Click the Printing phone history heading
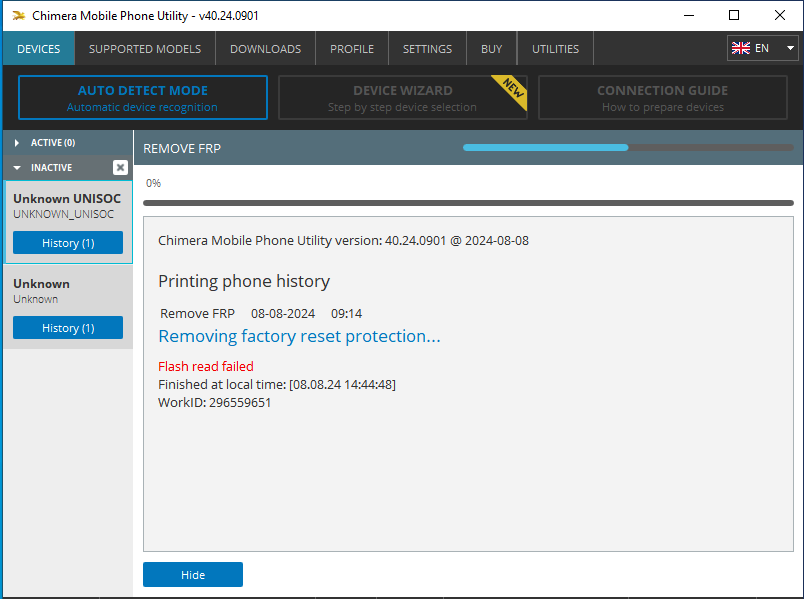Image resolution: width=804 pixels, height=599 pixels. 244,281
